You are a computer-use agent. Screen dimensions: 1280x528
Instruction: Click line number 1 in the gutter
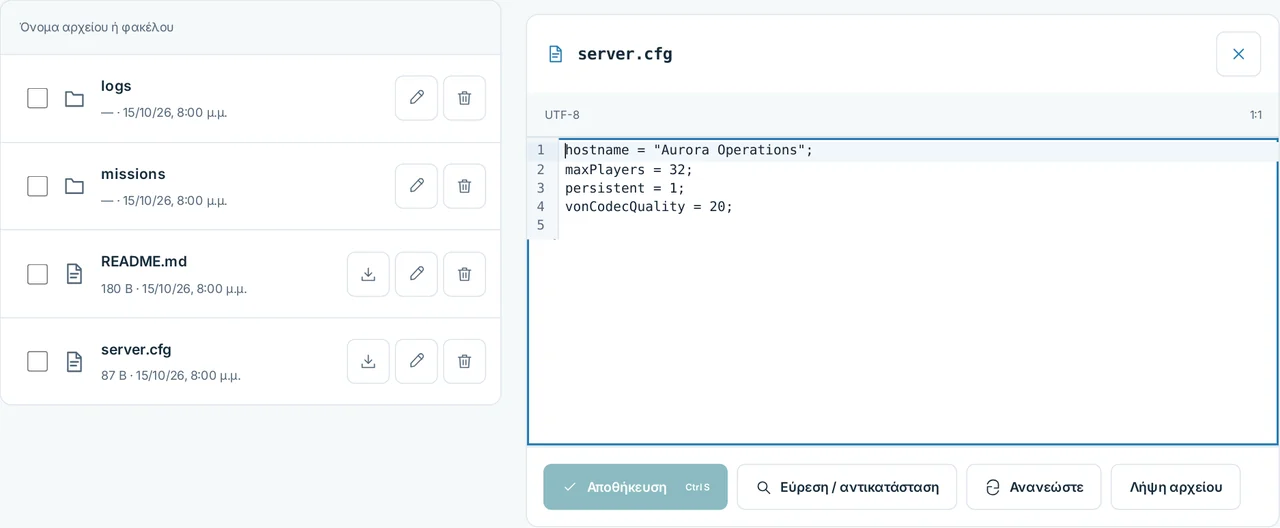[541, 150]
